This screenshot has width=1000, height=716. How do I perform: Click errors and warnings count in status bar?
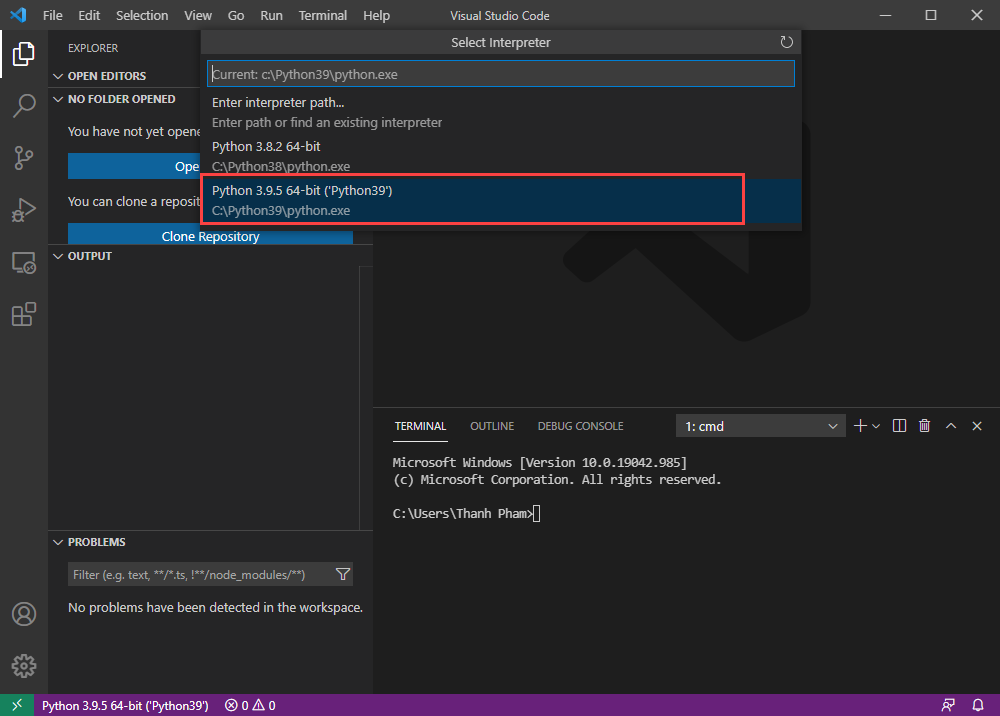(250, 705)
